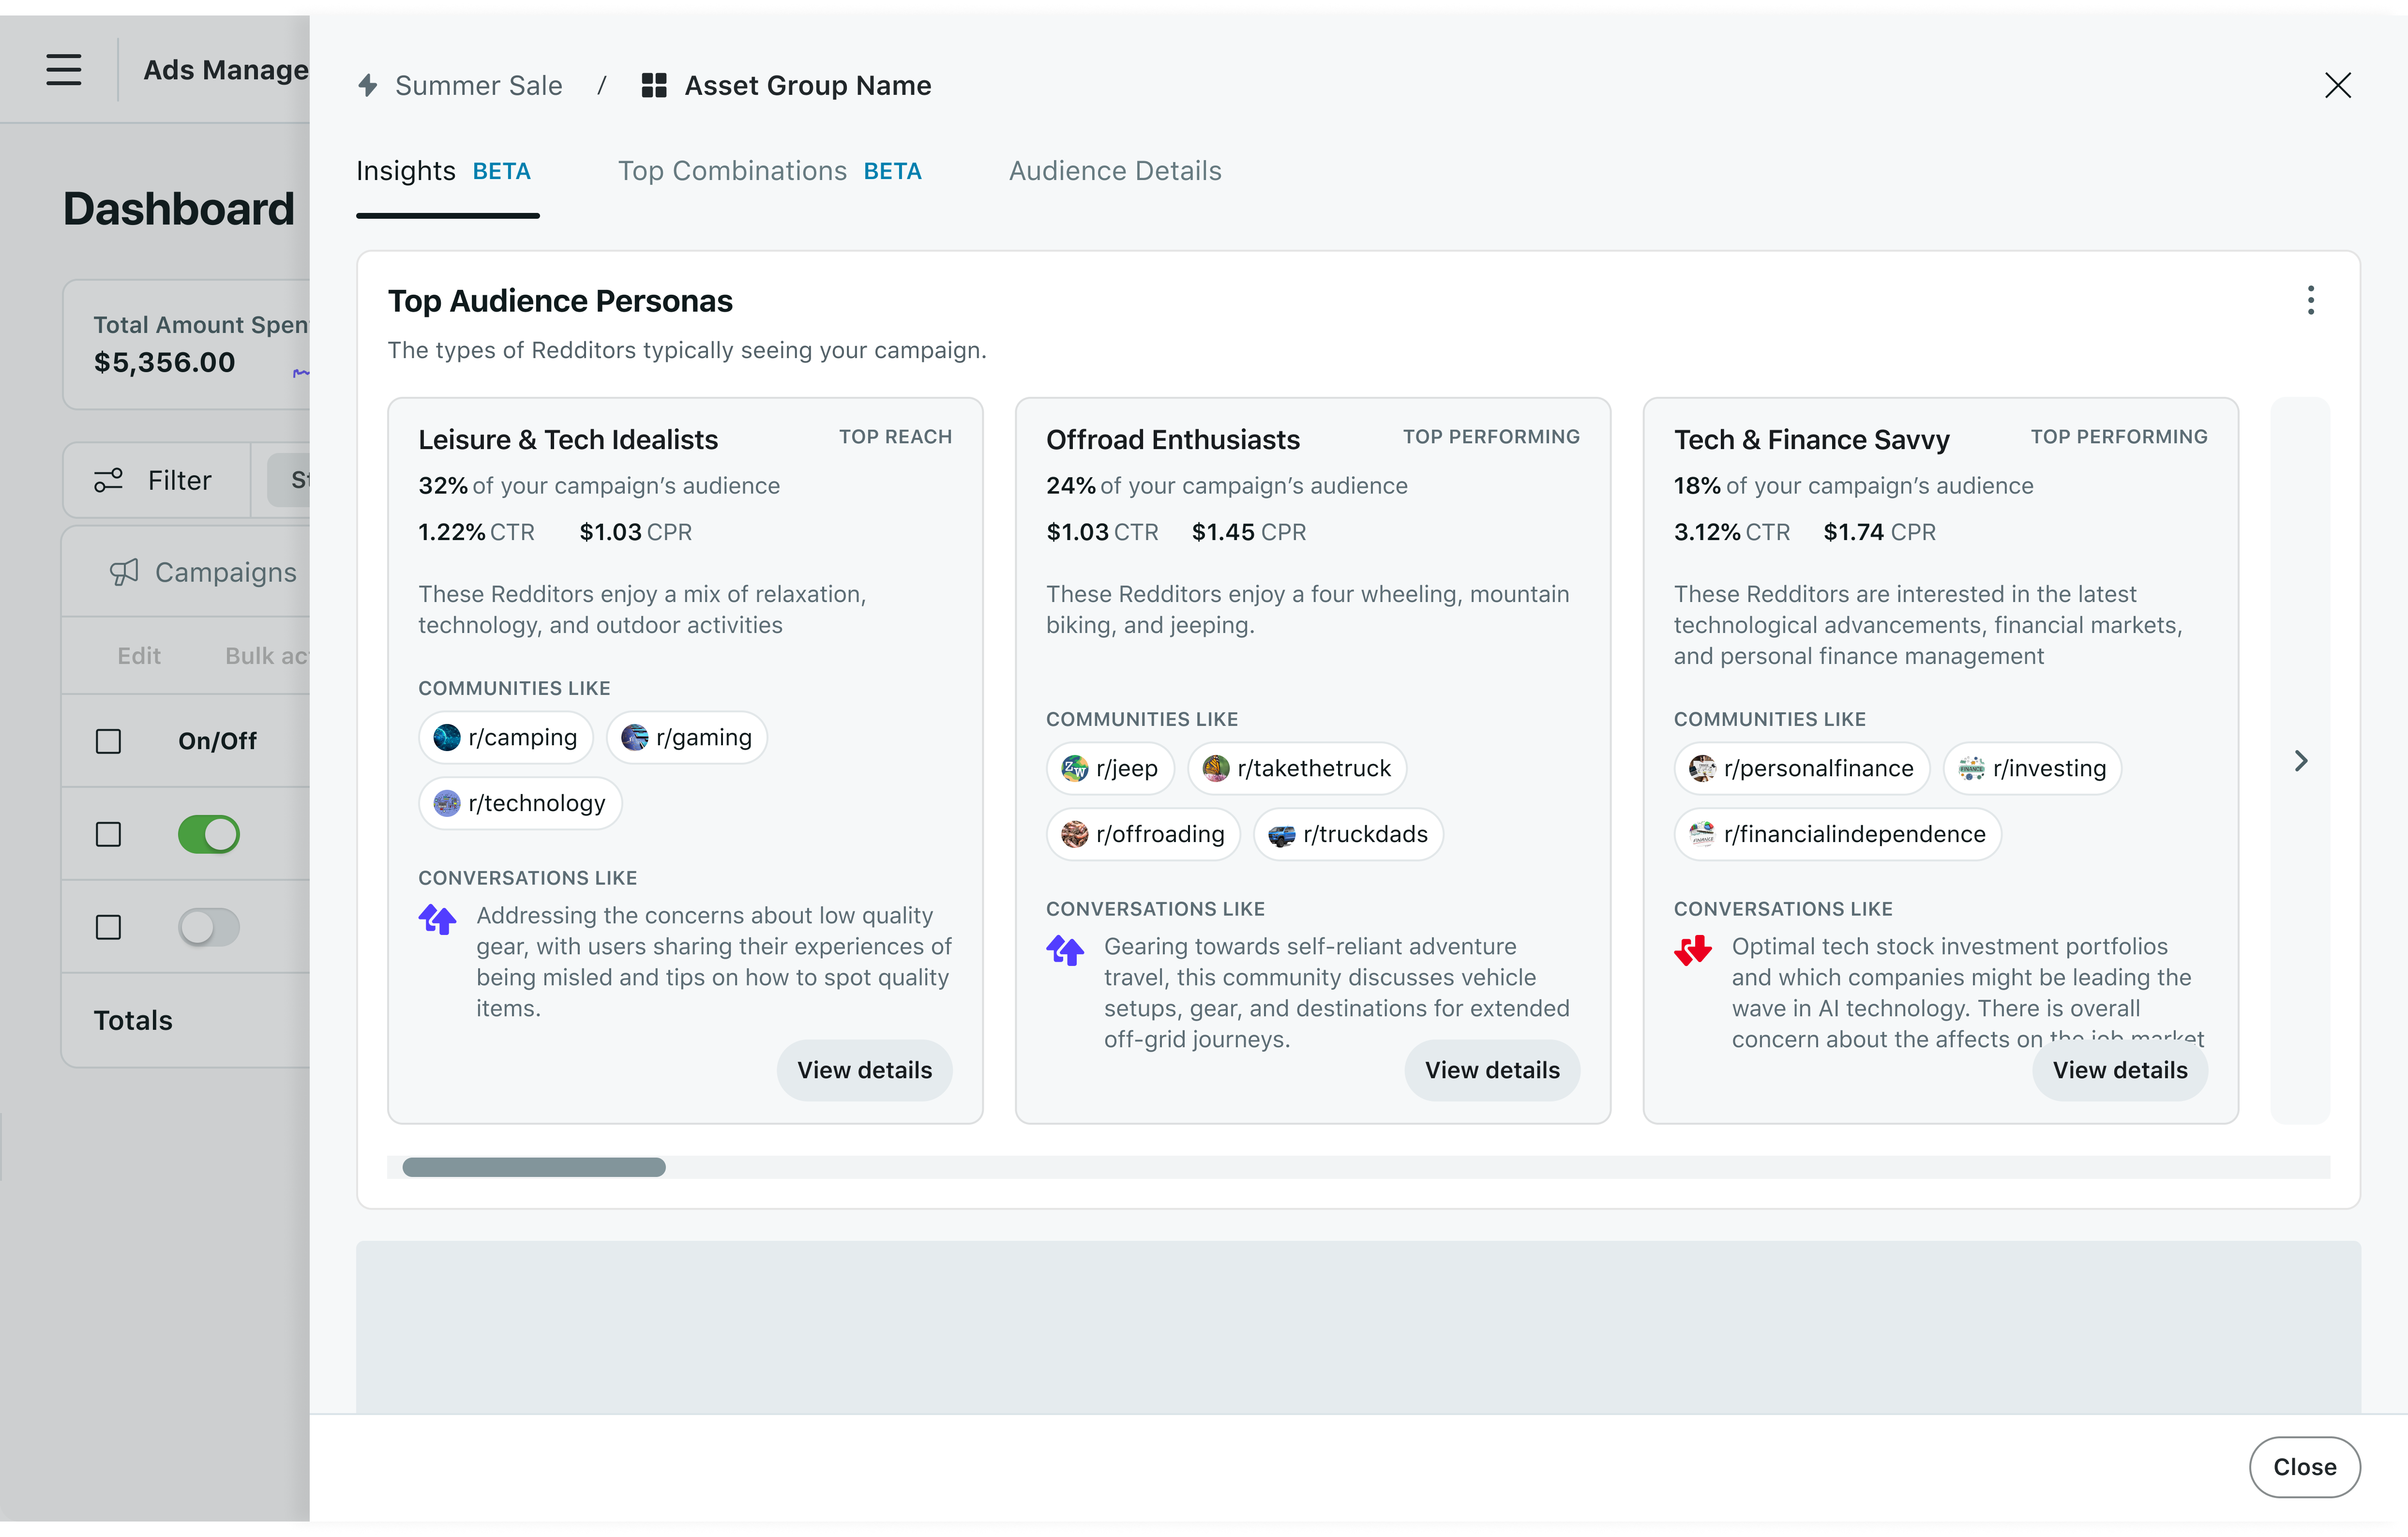Image resolution: width=2408 pixels, height=1537 pixels.
Task: Click the horizontal personas scrollbar thumb
Action: coord(534,1167)
